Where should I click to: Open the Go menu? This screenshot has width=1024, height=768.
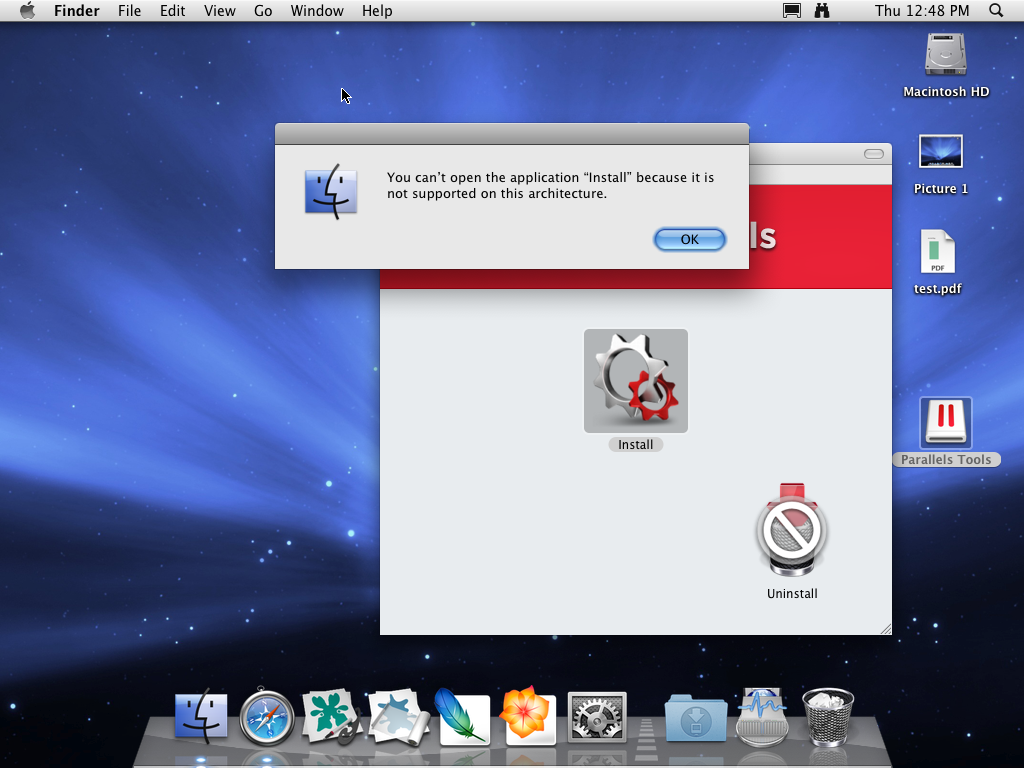click(x=263, y=11)
